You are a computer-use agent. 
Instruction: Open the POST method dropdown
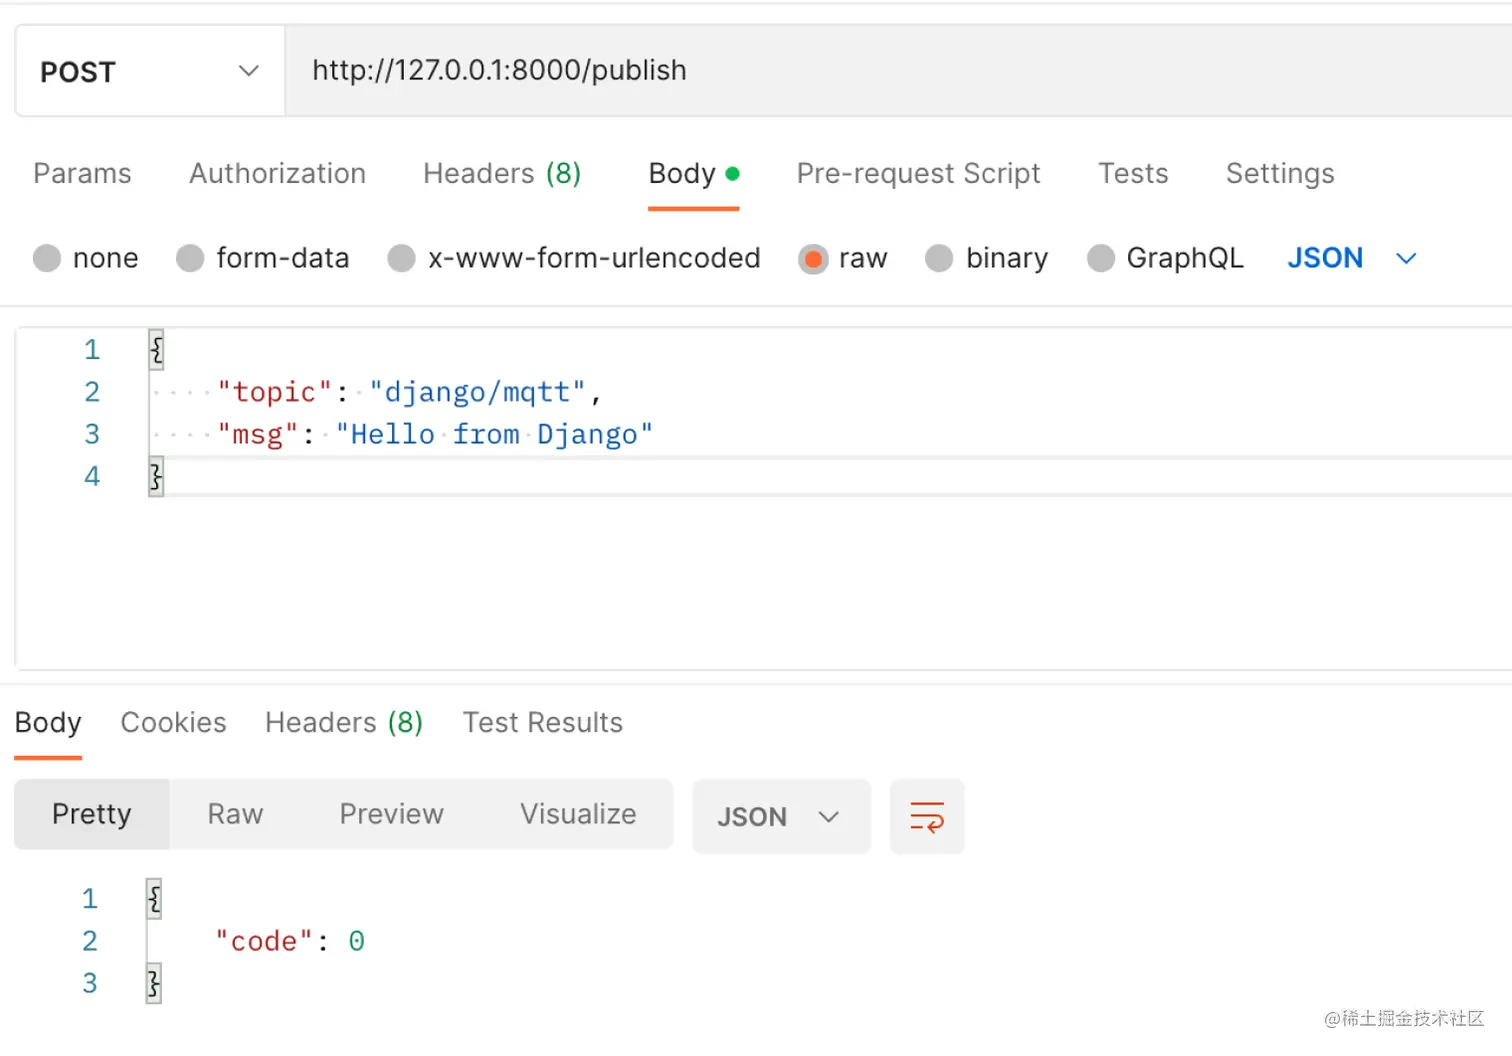[x=150, y=71]
